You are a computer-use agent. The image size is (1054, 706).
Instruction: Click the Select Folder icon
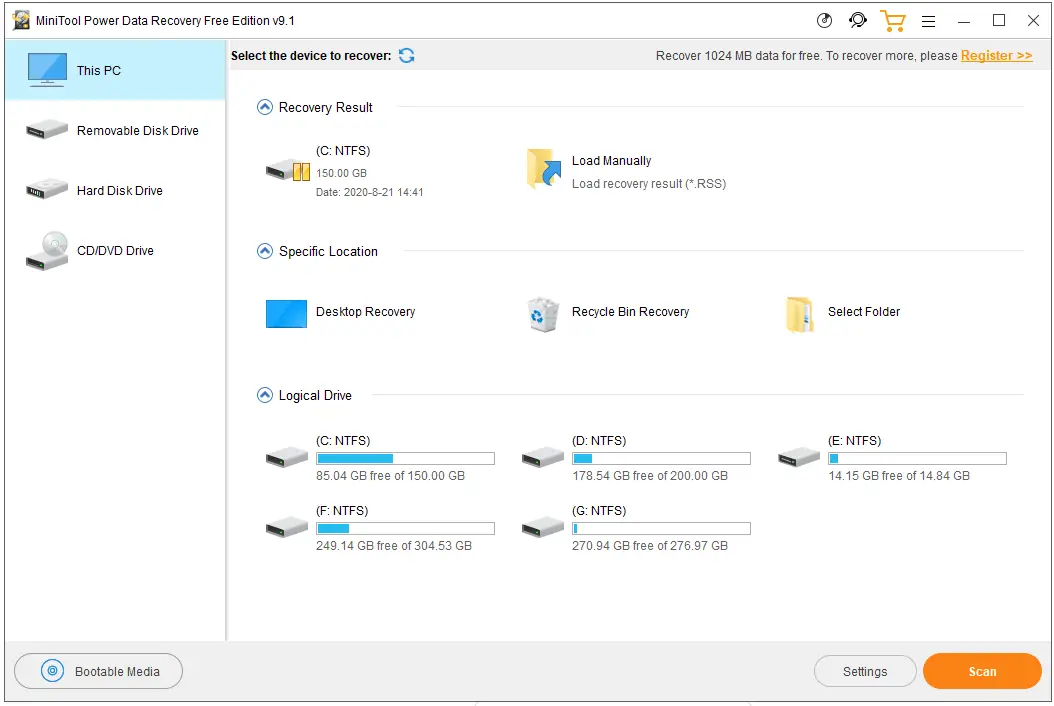(x=799, y=314)
